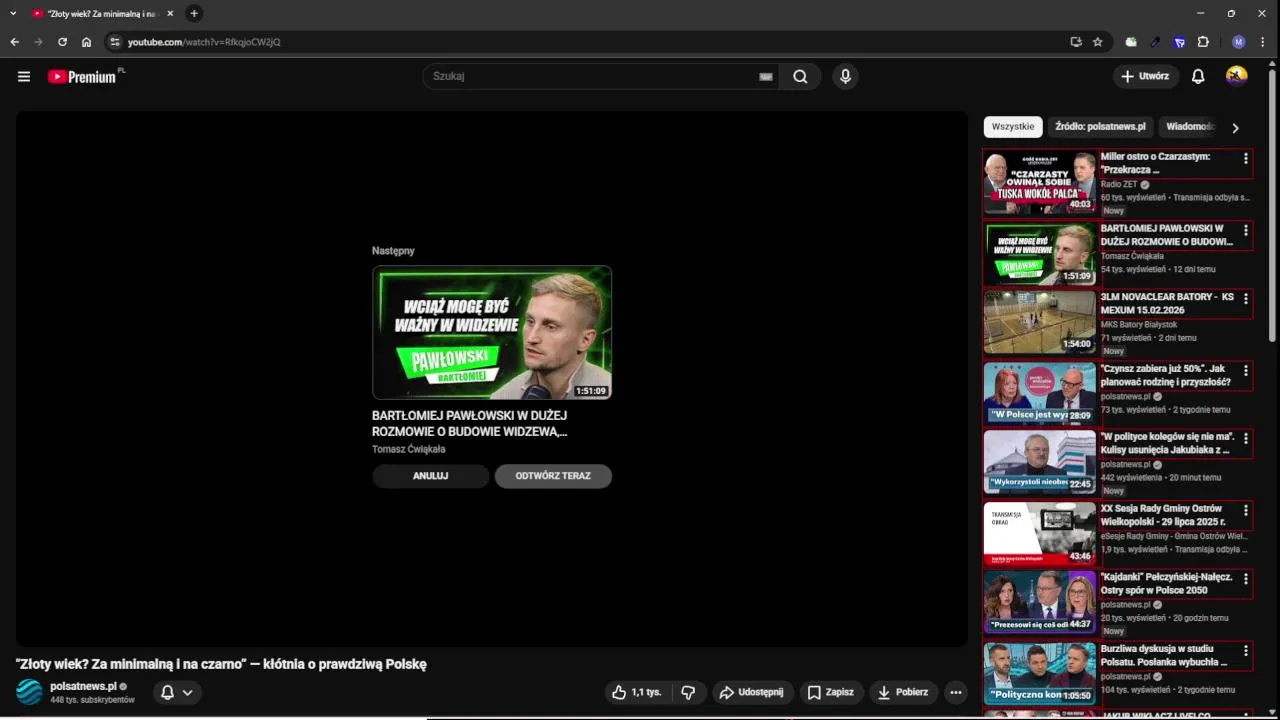
Task: Open the account avatar menu
Action: pos(1237,76)
